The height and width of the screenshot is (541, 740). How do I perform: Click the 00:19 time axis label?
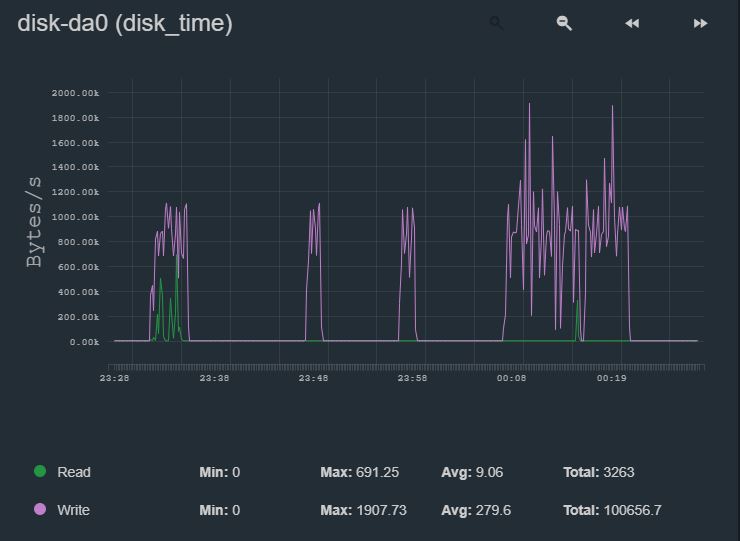pos(612,379)
